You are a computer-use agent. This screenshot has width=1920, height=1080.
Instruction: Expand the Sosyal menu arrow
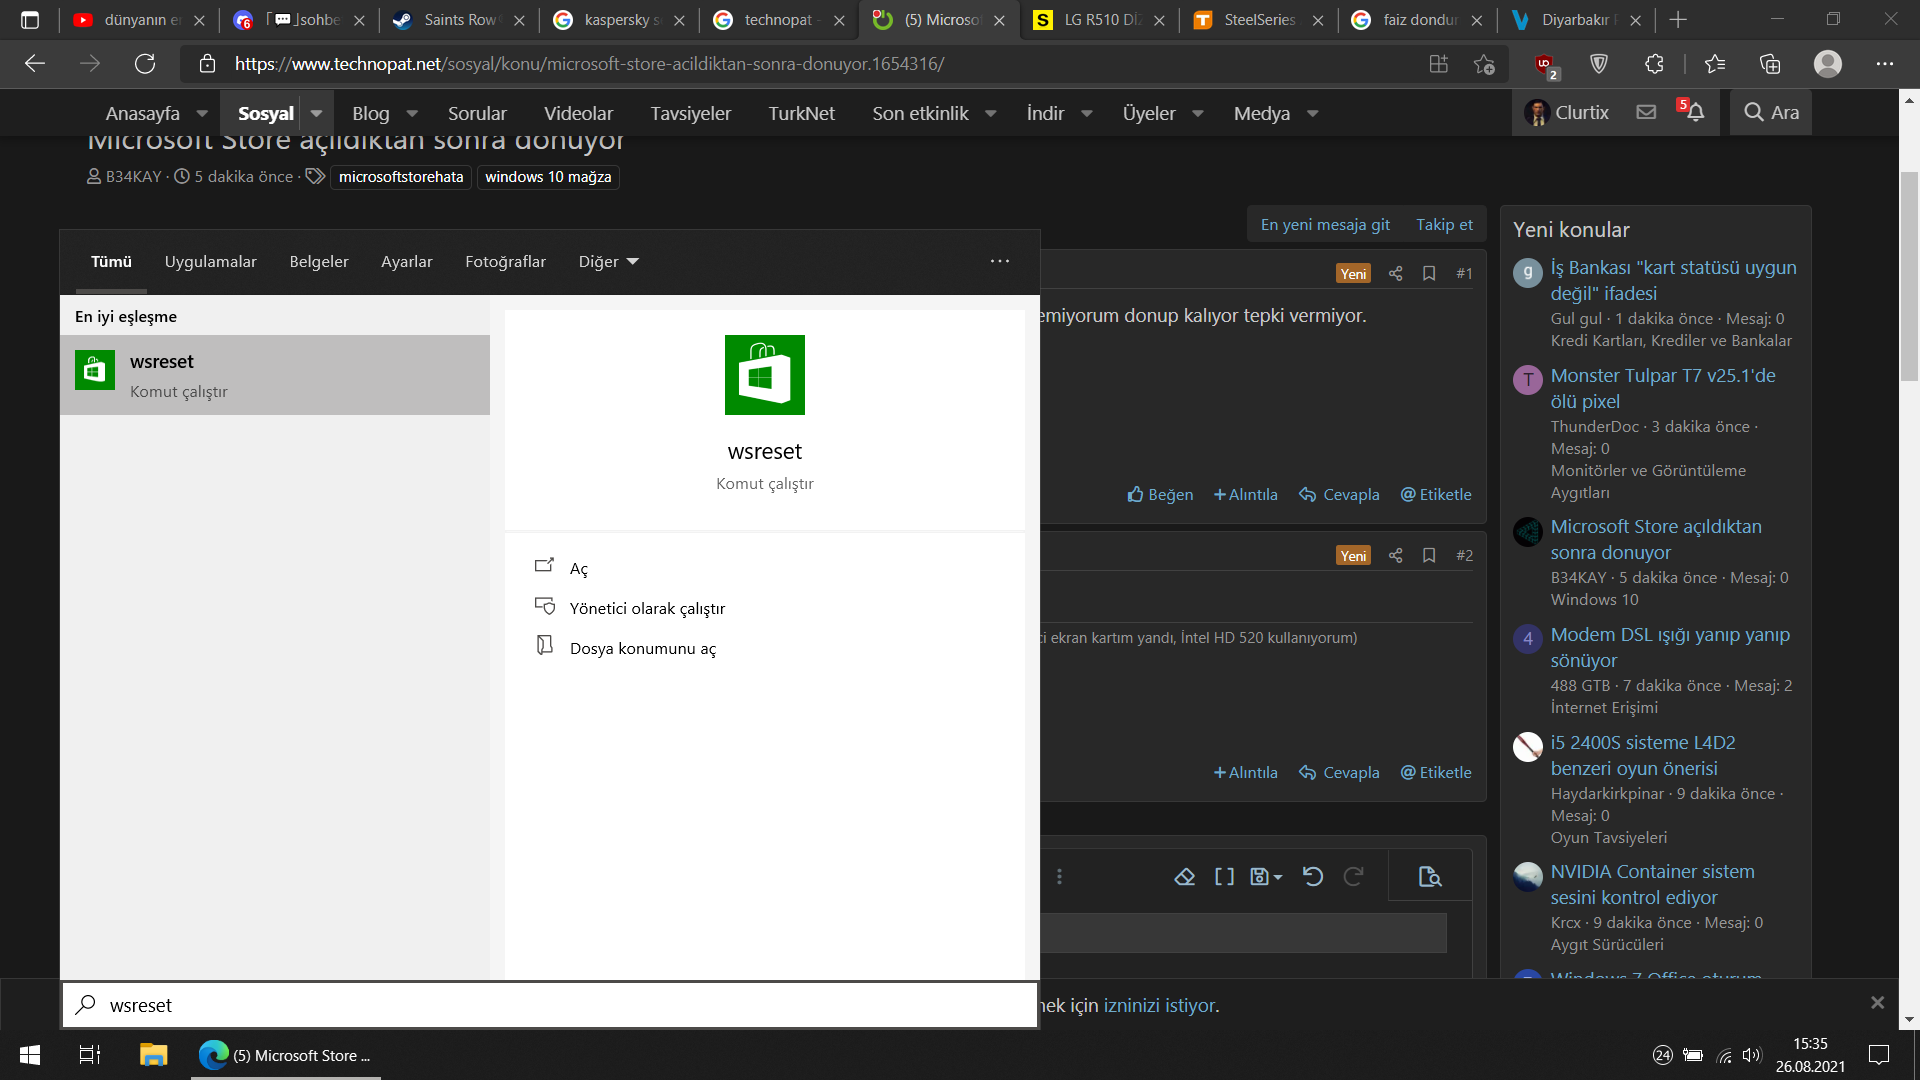(316, 113)
